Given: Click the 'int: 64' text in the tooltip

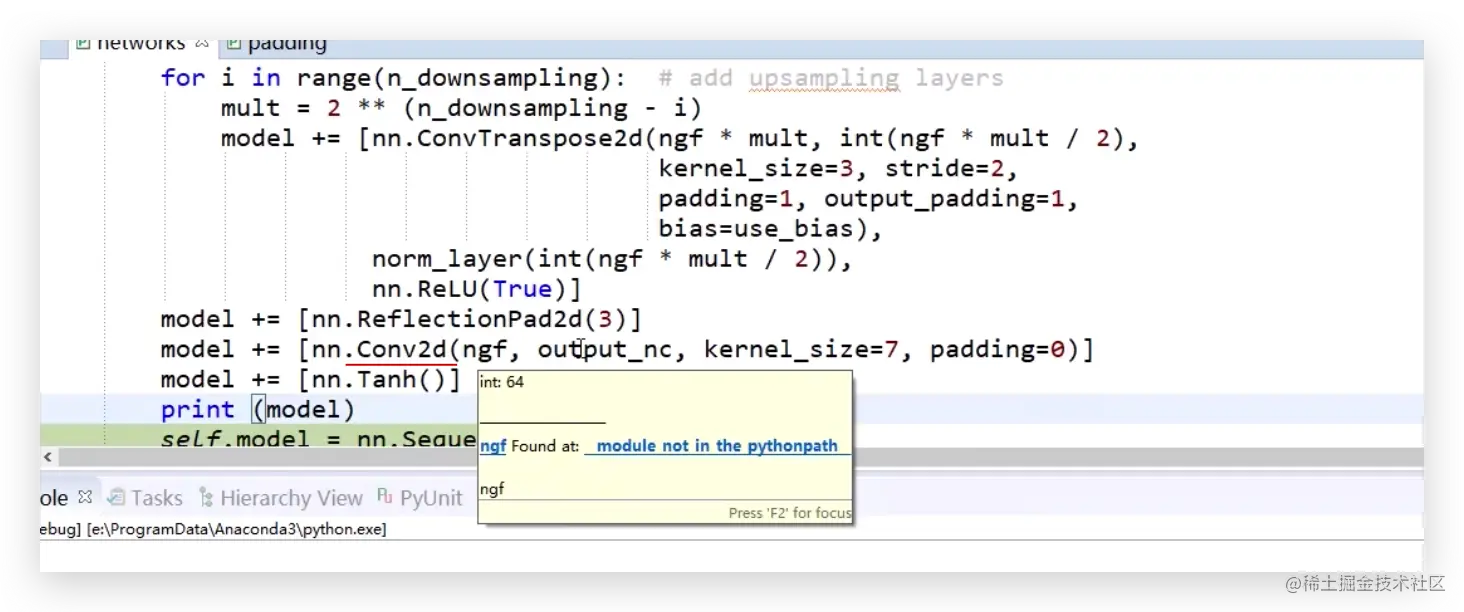Looking at the screenshot, I should [501, 382].
